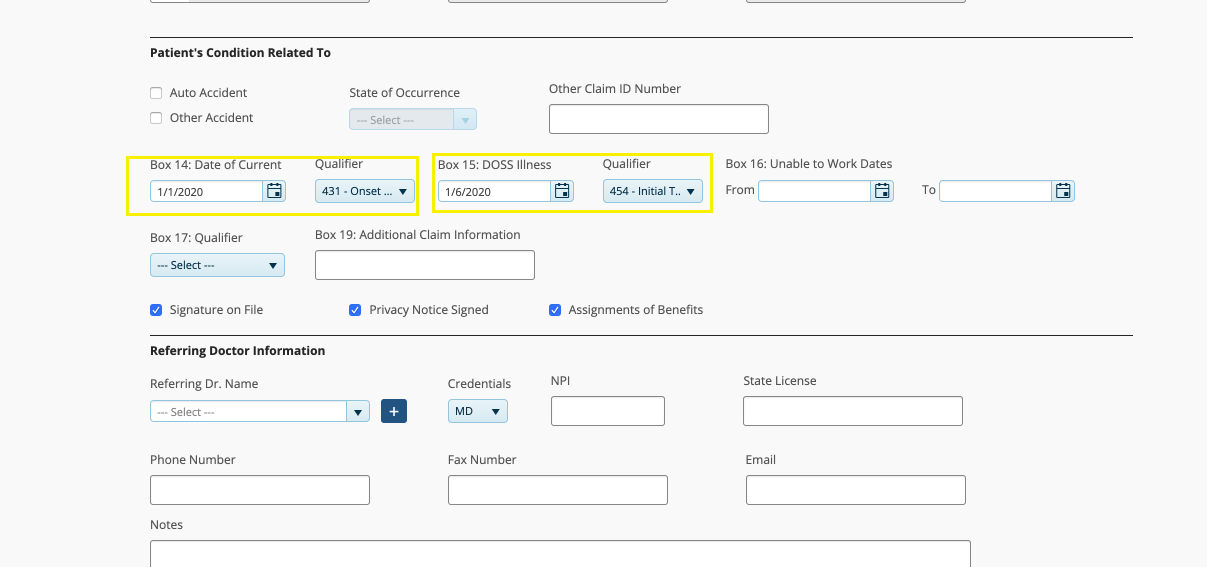Click the Box 15 date field showing 1/6/2020
Viewport: 1207px width, 567px height.
[x=495, y=191]
